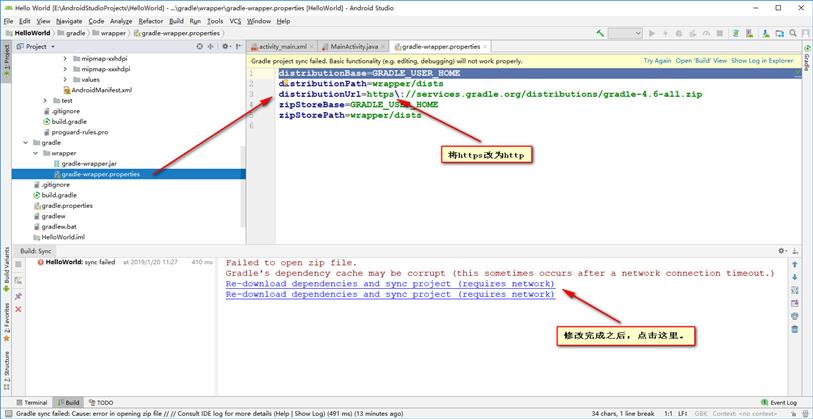Open Project Structure icon in toolbar

click(779, 33)
